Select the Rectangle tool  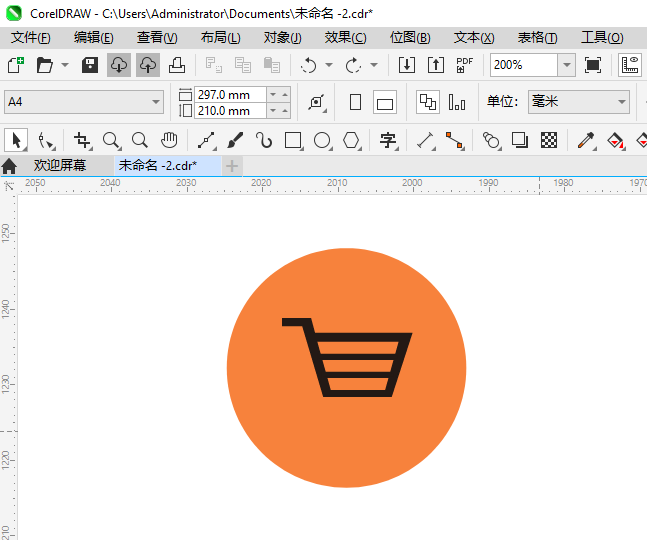[x=293, y=140]
